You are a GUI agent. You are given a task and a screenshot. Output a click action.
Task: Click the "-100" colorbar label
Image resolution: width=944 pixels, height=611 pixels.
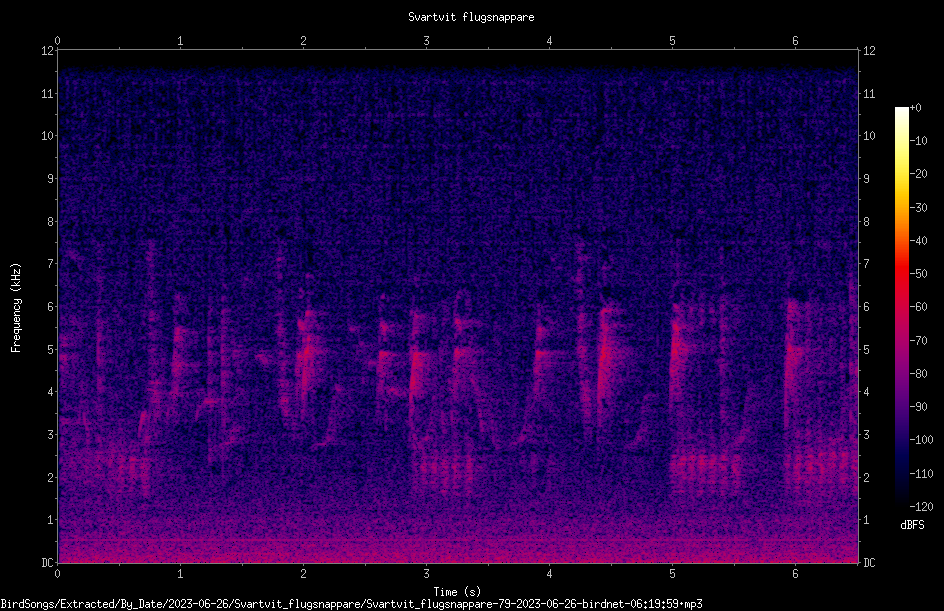(x=921, y=440)
